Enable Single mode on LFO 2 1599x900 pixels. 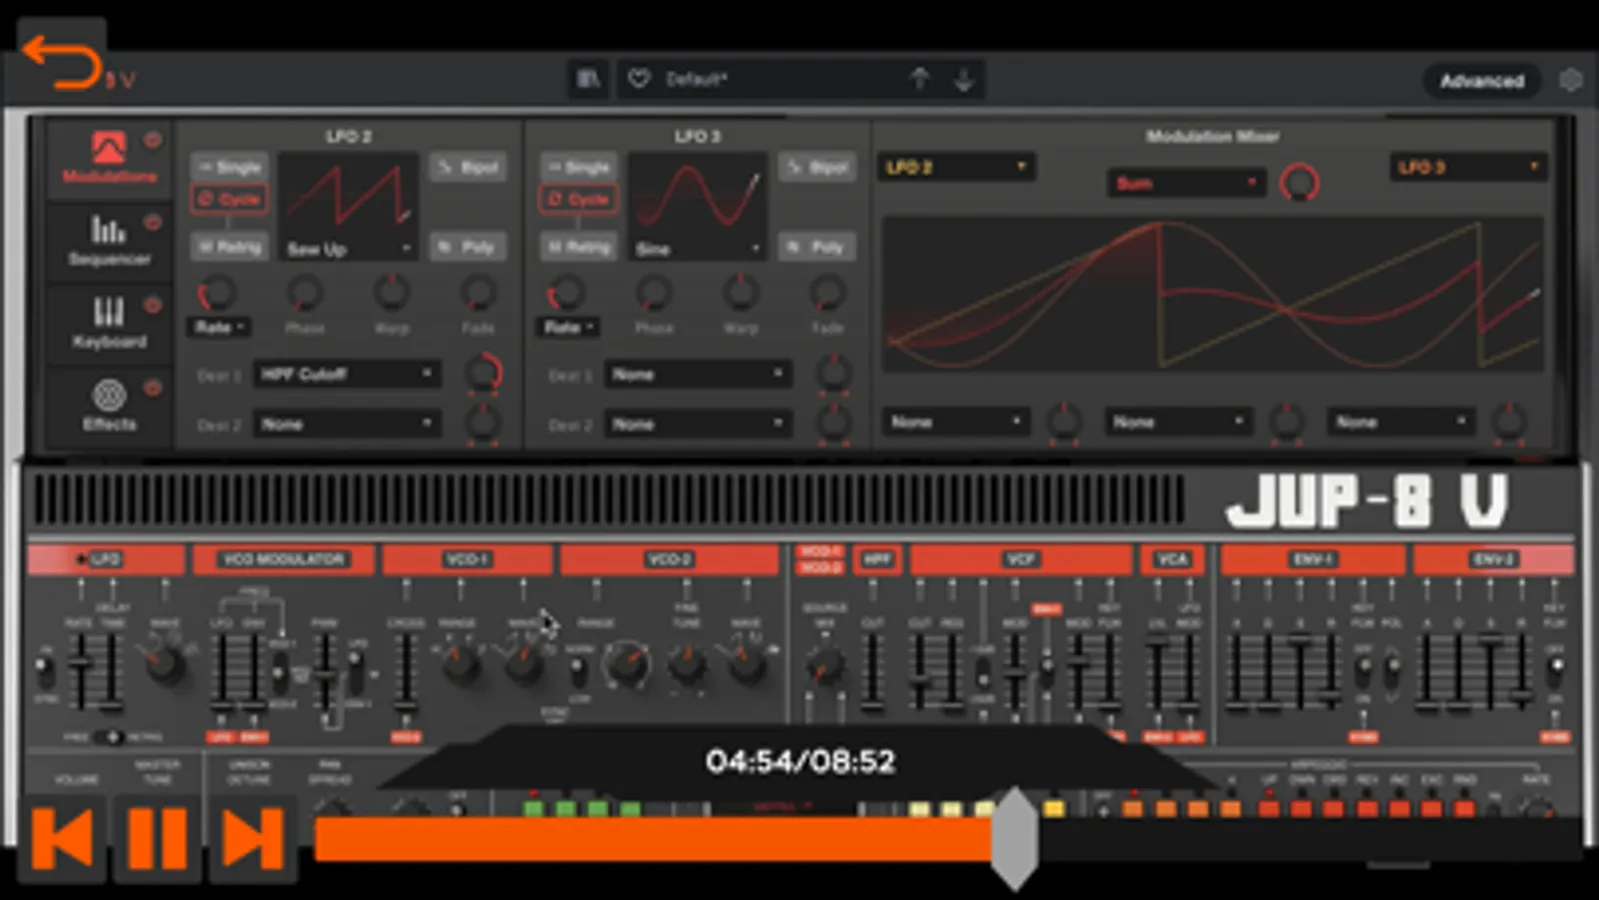[x=229, y=167]
